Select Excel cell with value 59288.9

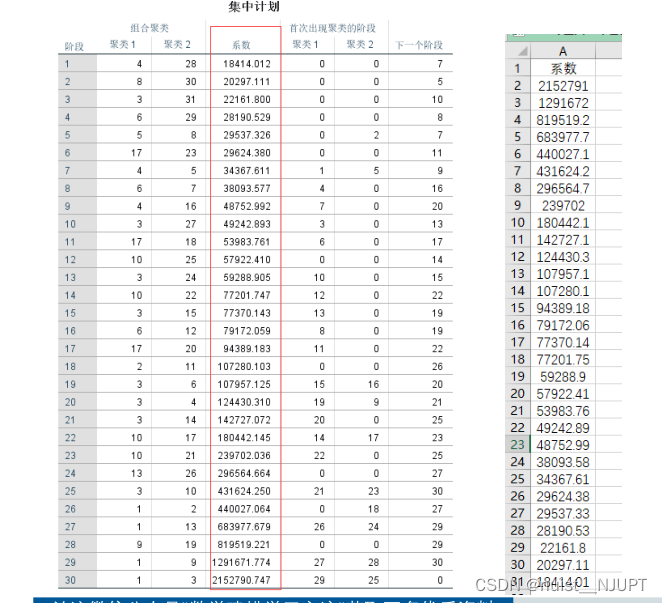click(x=563, y=377)
